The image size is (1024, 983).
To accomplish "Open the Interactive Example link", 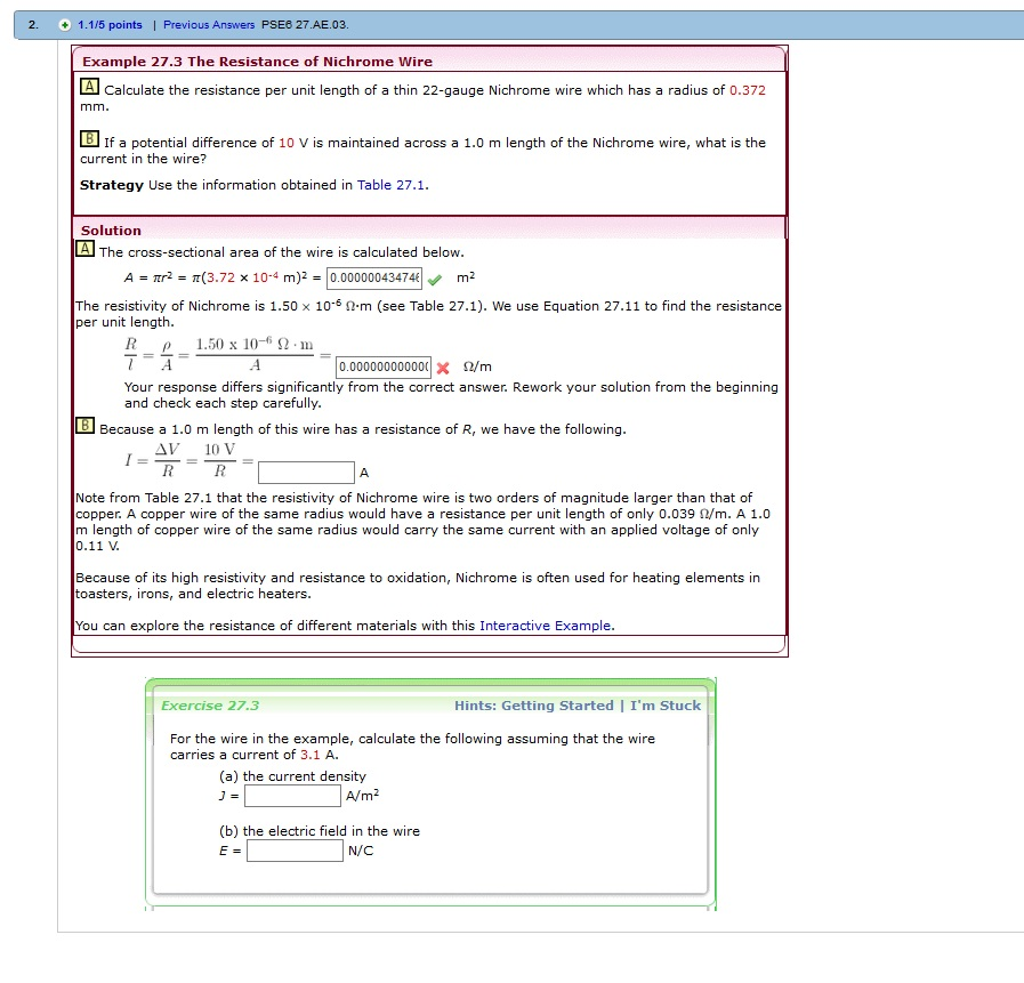I will 544,625.
